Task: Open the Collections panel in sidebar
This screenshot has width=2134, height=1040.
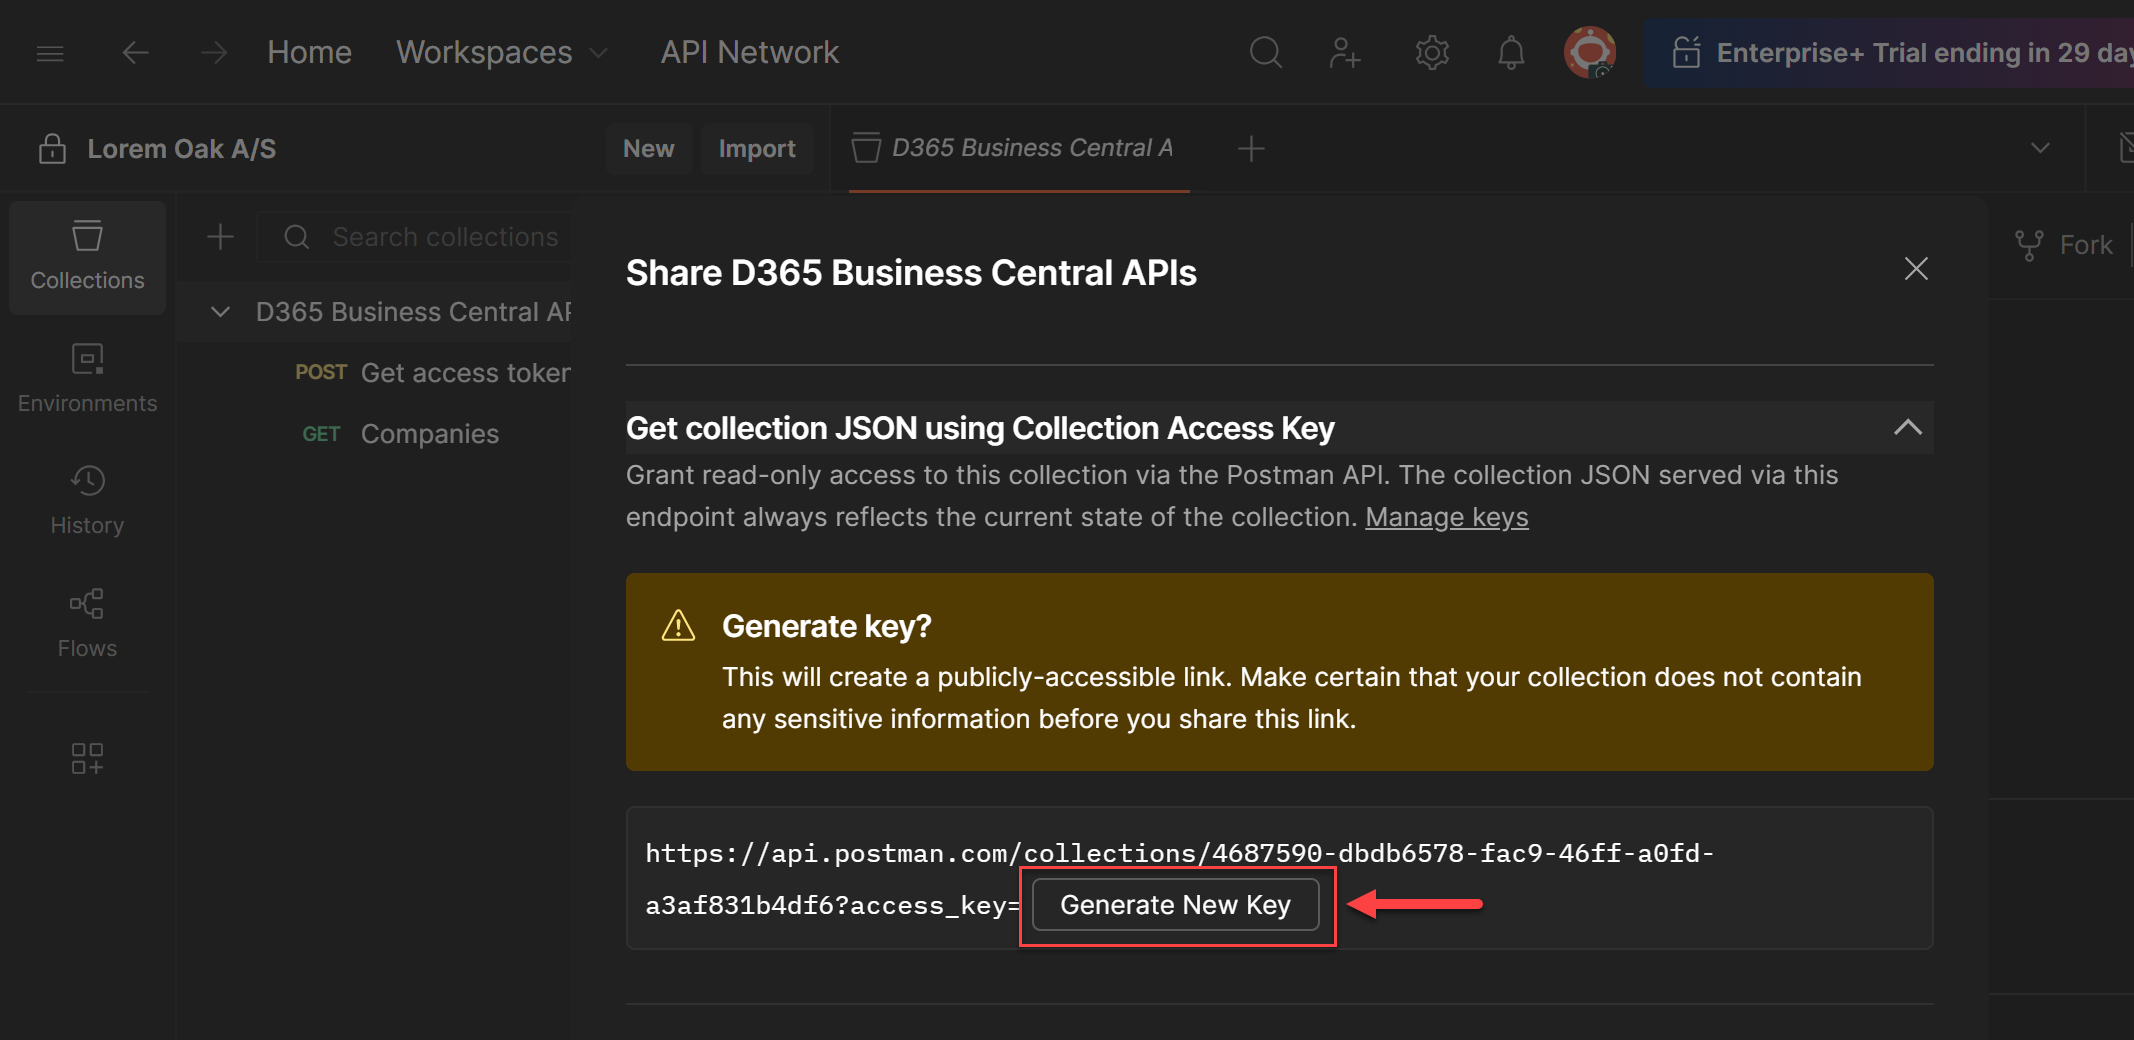Action: 87,257
